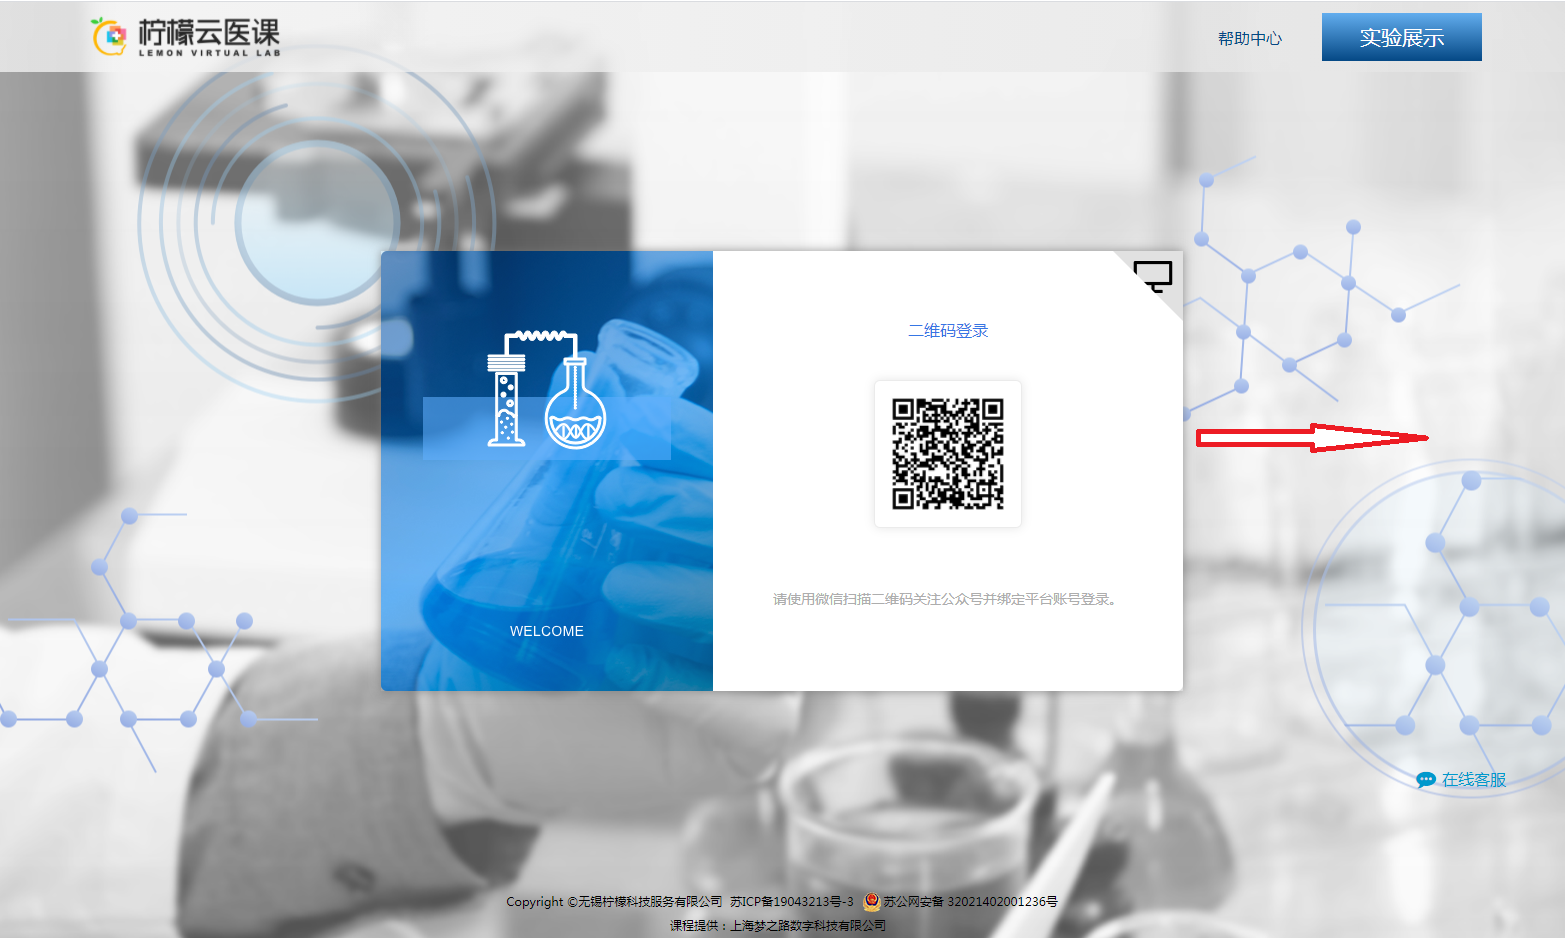1565x938 pixels.
Task: Click the 二维码登录 heading
Action: click(948, 331)
